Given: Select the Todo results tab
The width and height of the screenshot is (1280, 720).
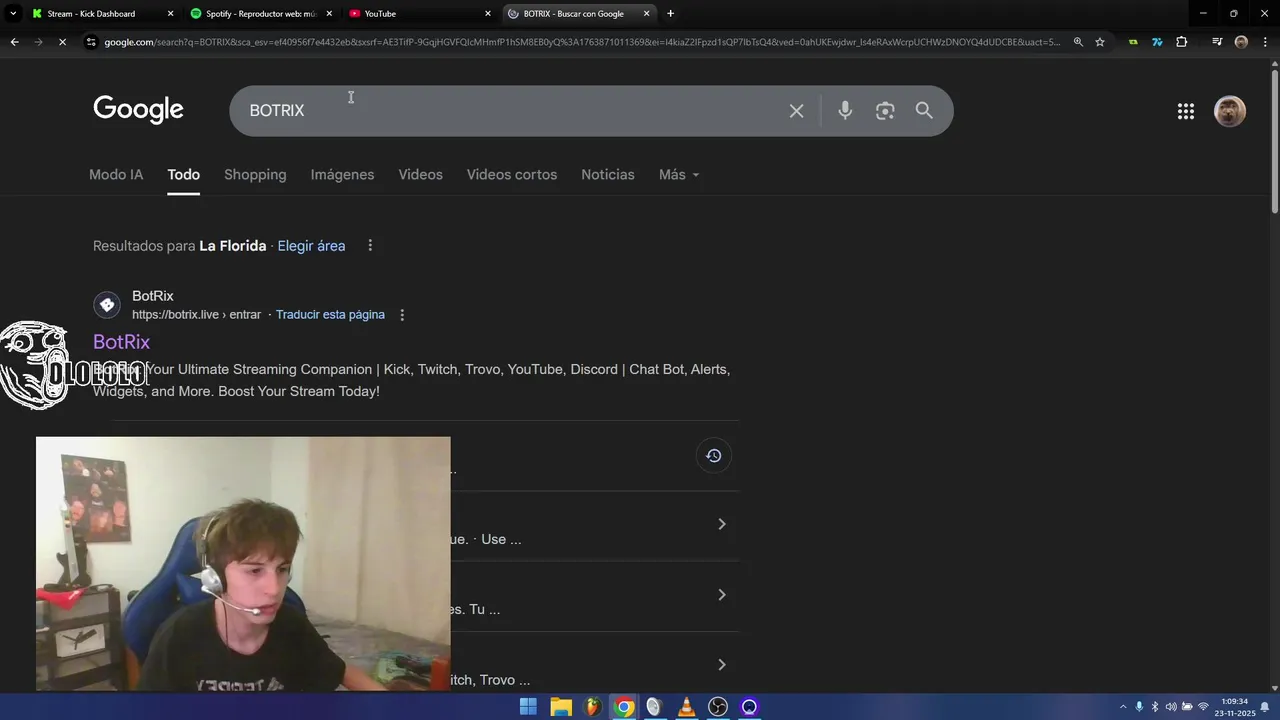Looking at the screenshot, I should coord(184,175).
